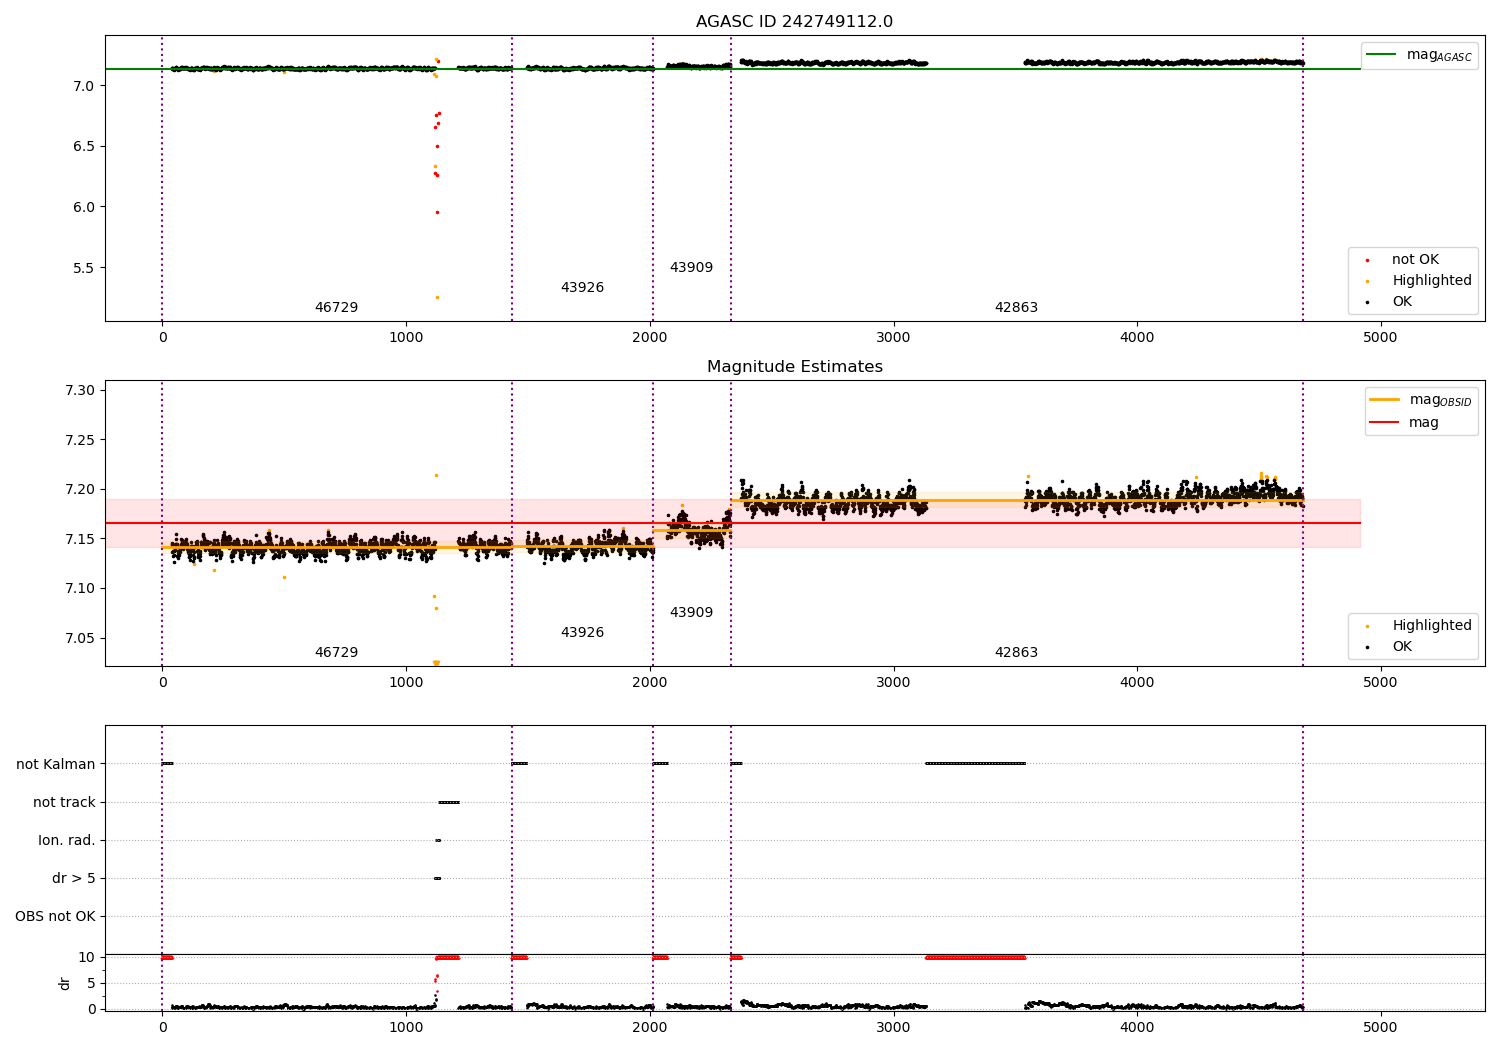This screenshot has width=1500, height=1050.
Task: Click obsid label 43926 in the AGASC ID plot
Action: [582, 288]
